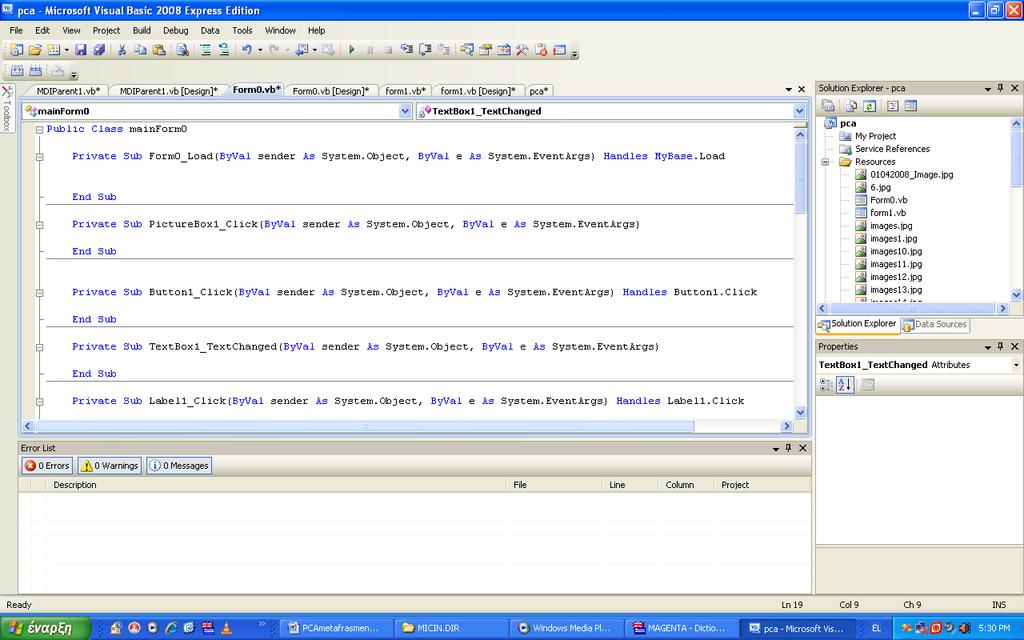Click Show All Files icon in Solution Explorer

point(851,106)
